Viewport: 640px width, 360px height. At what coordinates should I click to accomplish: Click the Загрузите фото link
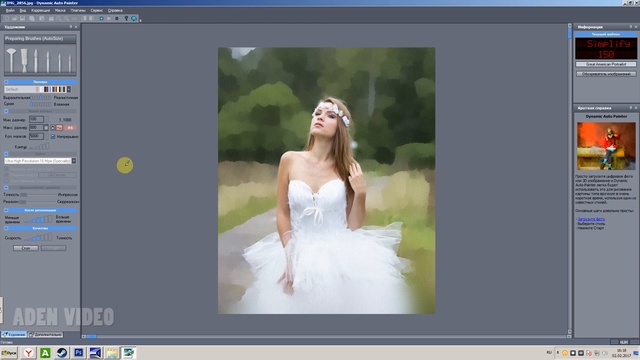(x=591, y=219)
